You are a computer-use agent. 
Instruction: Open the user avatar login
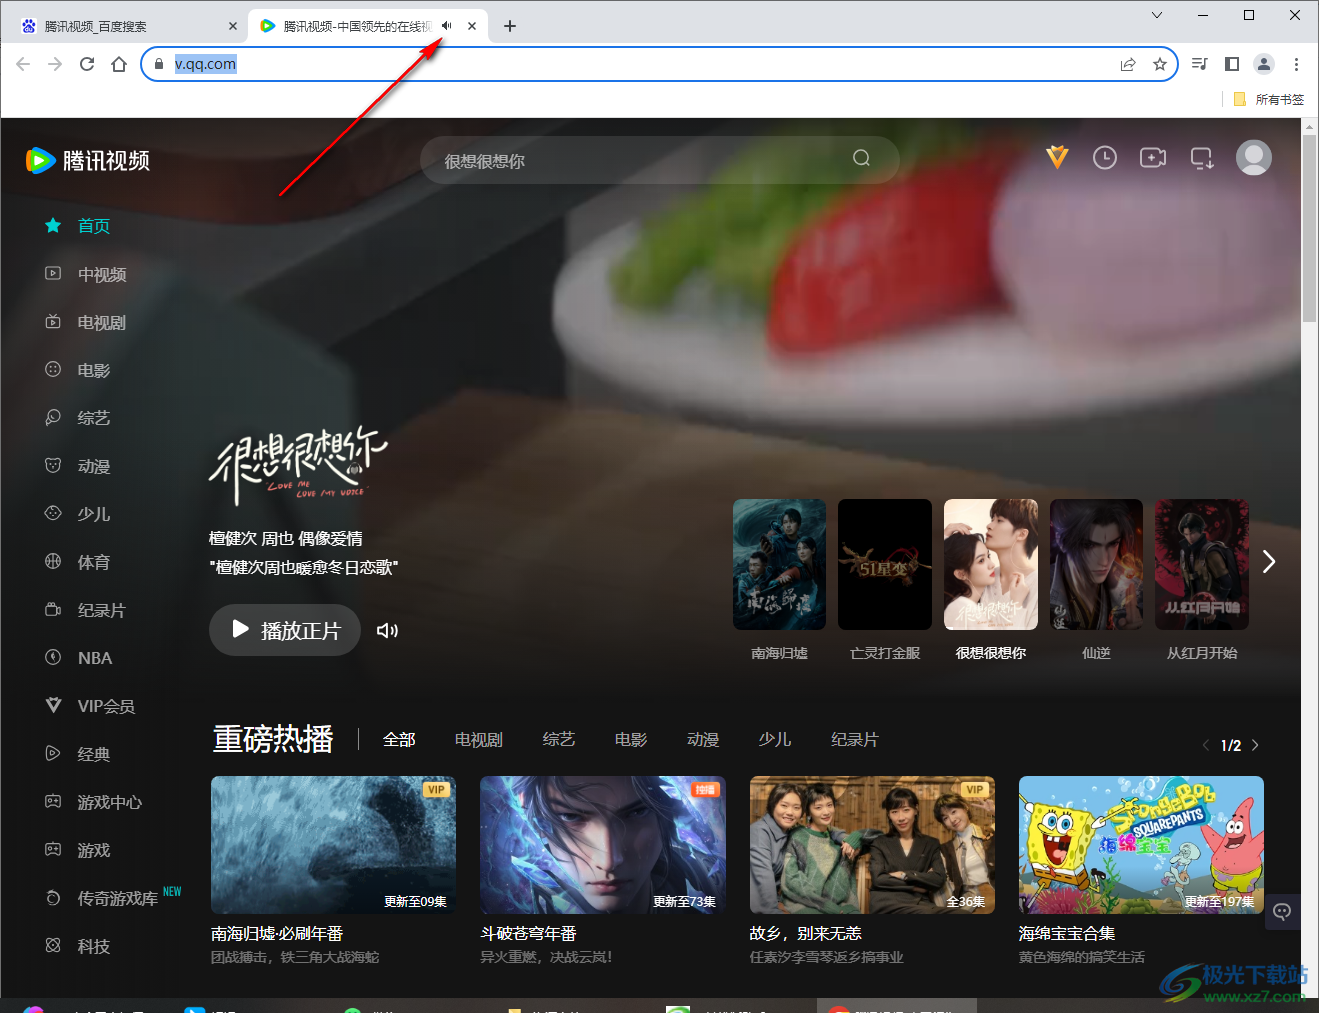(1254, 157)
